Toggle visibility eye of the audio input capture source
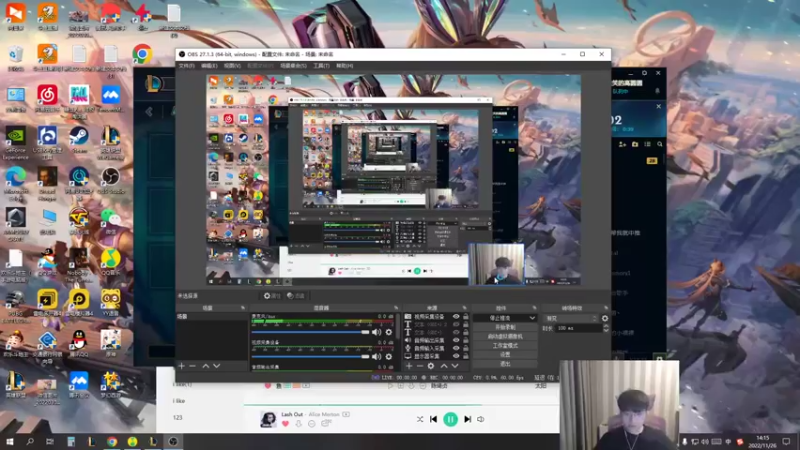The image size is (800, 450). coord(456,348)
